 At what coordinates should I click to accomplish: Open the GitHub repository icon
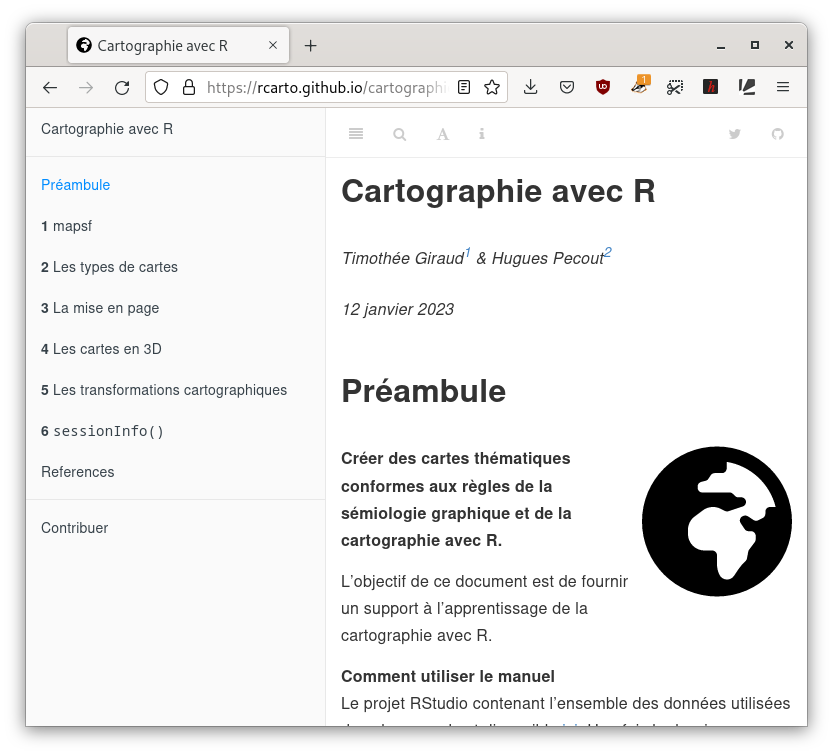tap(778, 134)
